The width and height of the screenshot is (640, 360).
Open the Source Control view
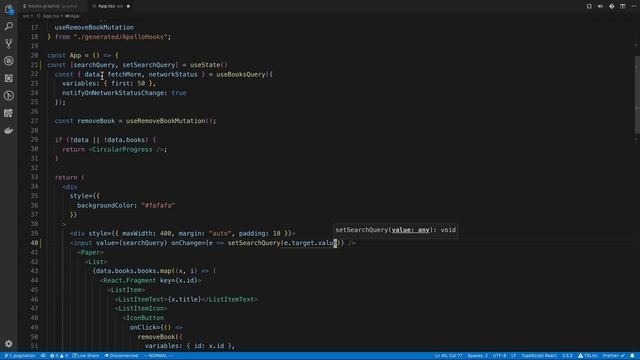pos(9,44)
